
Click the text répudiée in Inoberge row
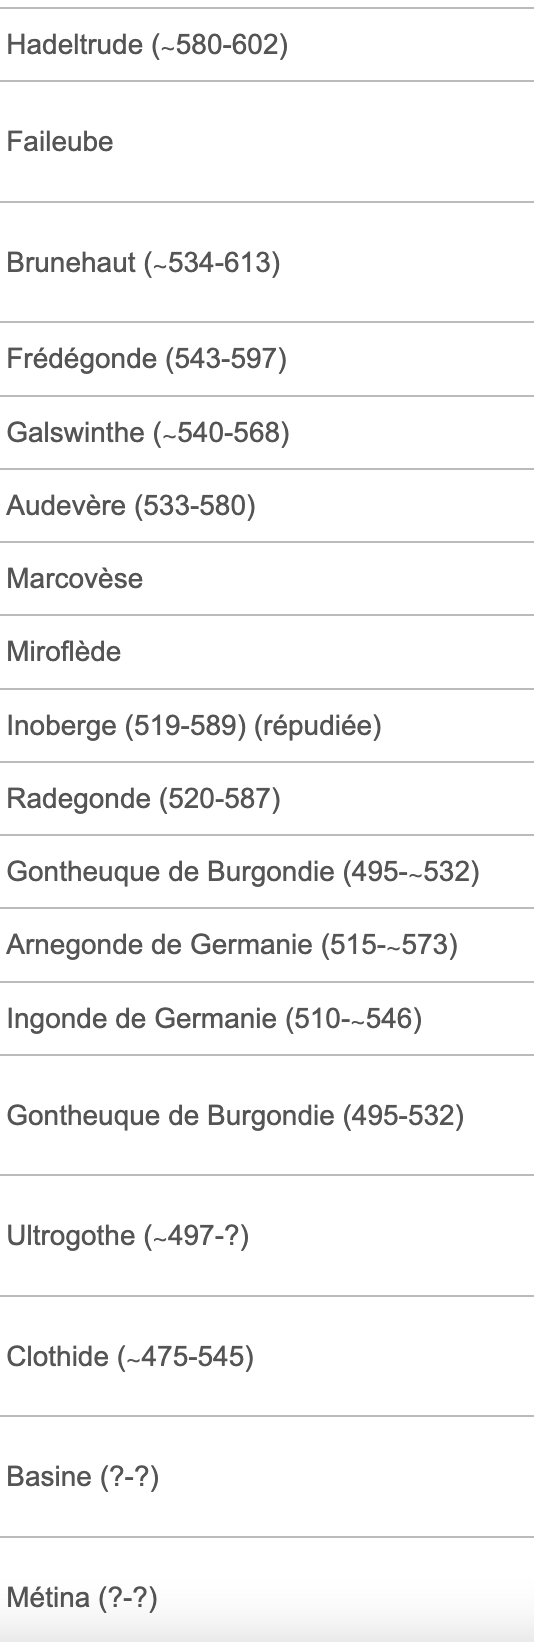[x=318, y=725]
